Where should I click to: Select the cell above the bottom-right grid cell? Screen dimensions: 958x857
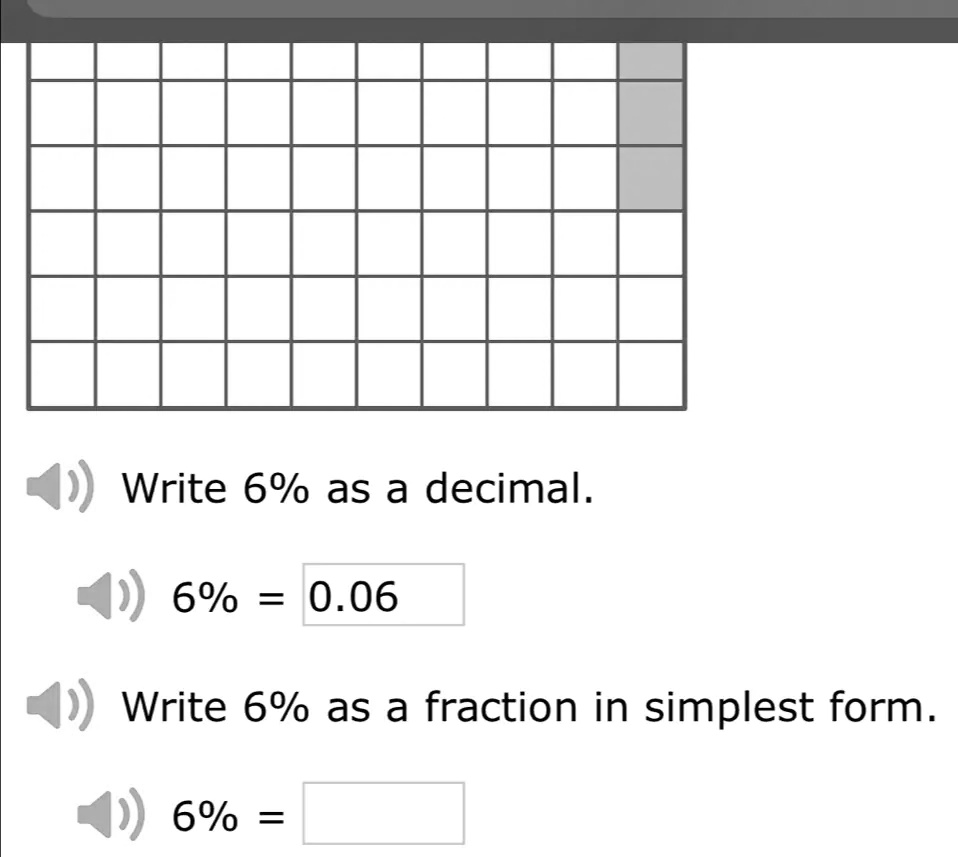pos(651,308)
